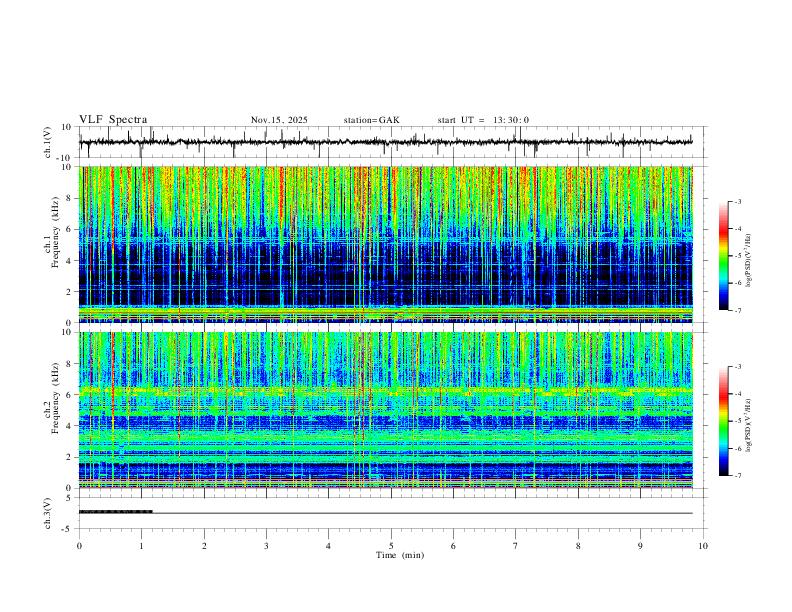Click the time axis tick label "5"
This screenshot has width=792, height=612.
391,546
